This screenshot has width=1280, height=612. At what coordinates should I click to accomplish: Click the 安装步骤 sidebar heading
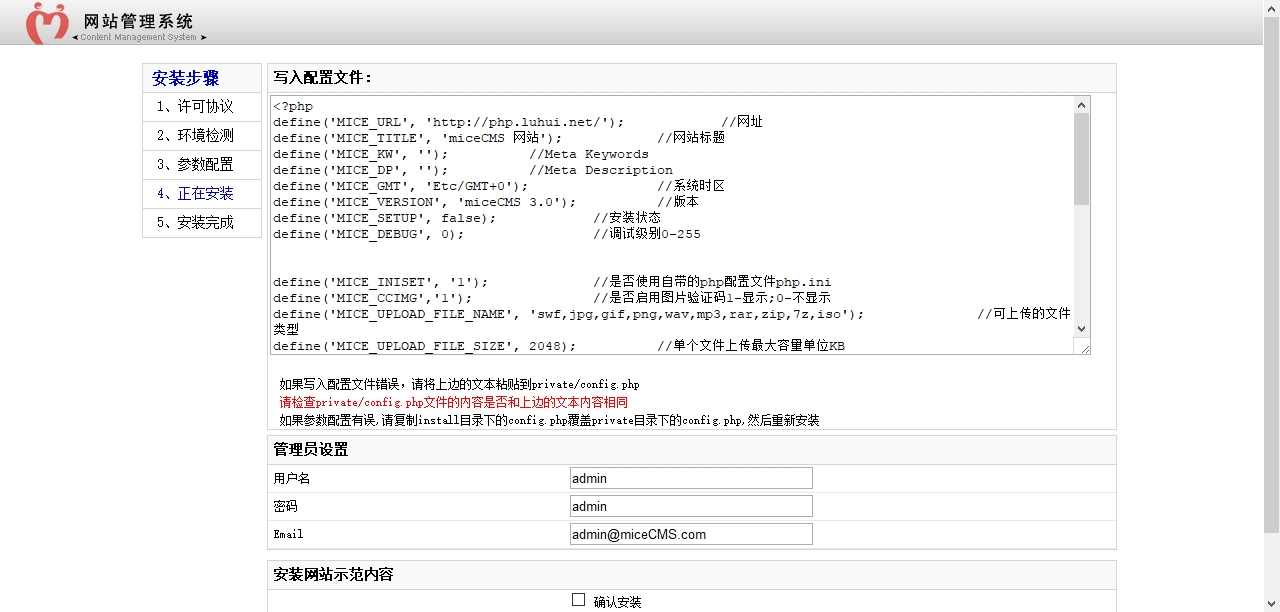185,78
